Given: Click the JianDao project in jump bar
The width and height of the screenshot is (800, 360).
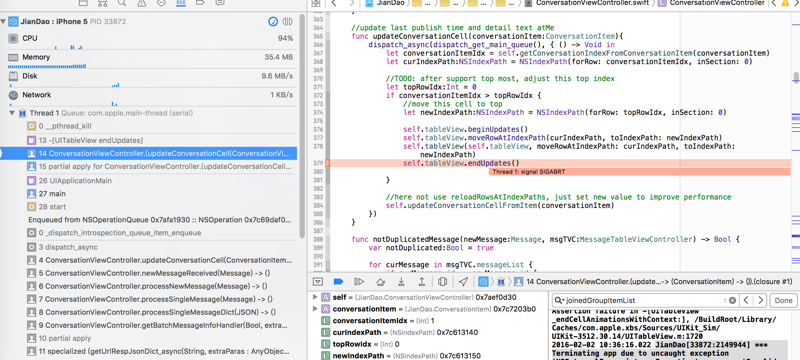Looking at the screenshot, I should click(x=386, y=3).
